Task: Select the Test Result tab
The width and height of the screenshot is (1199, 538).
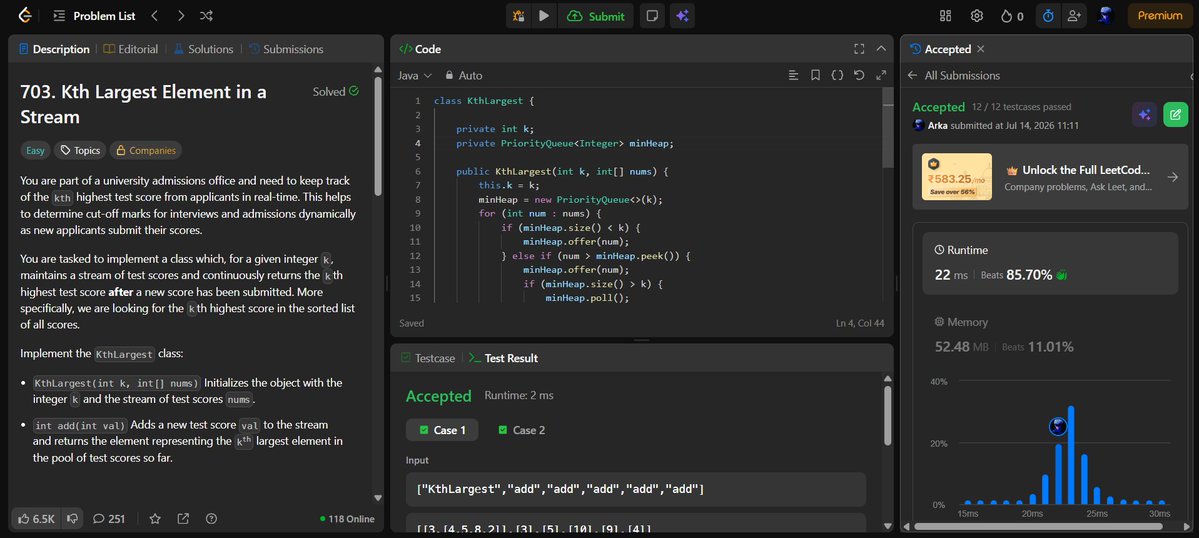Action: coord(503,358)
